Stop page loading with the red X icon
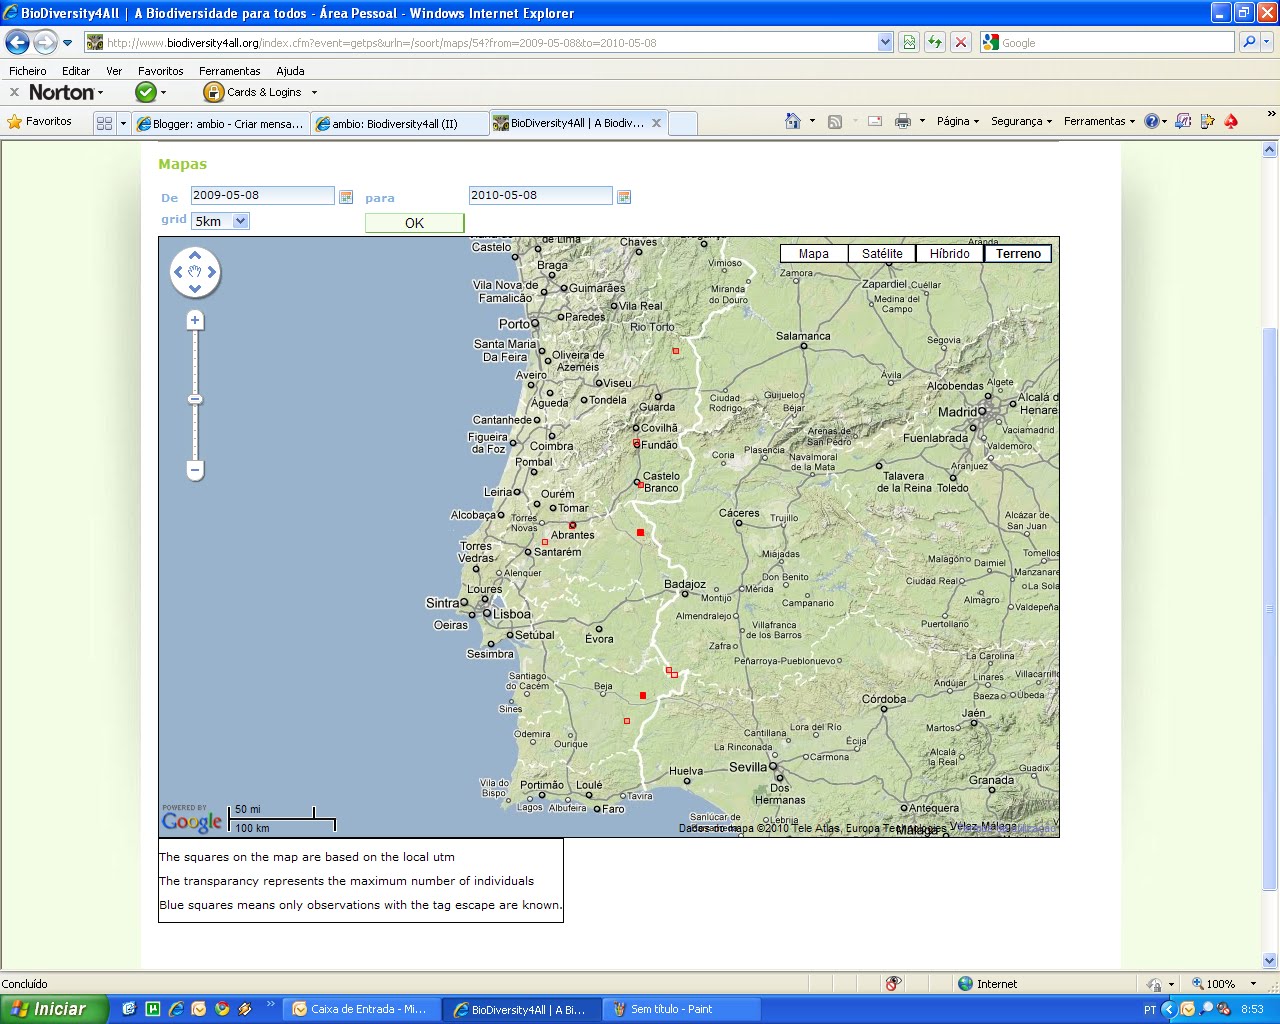Viewport: 1280px width, 1024px height. click(x=961, y=42)
